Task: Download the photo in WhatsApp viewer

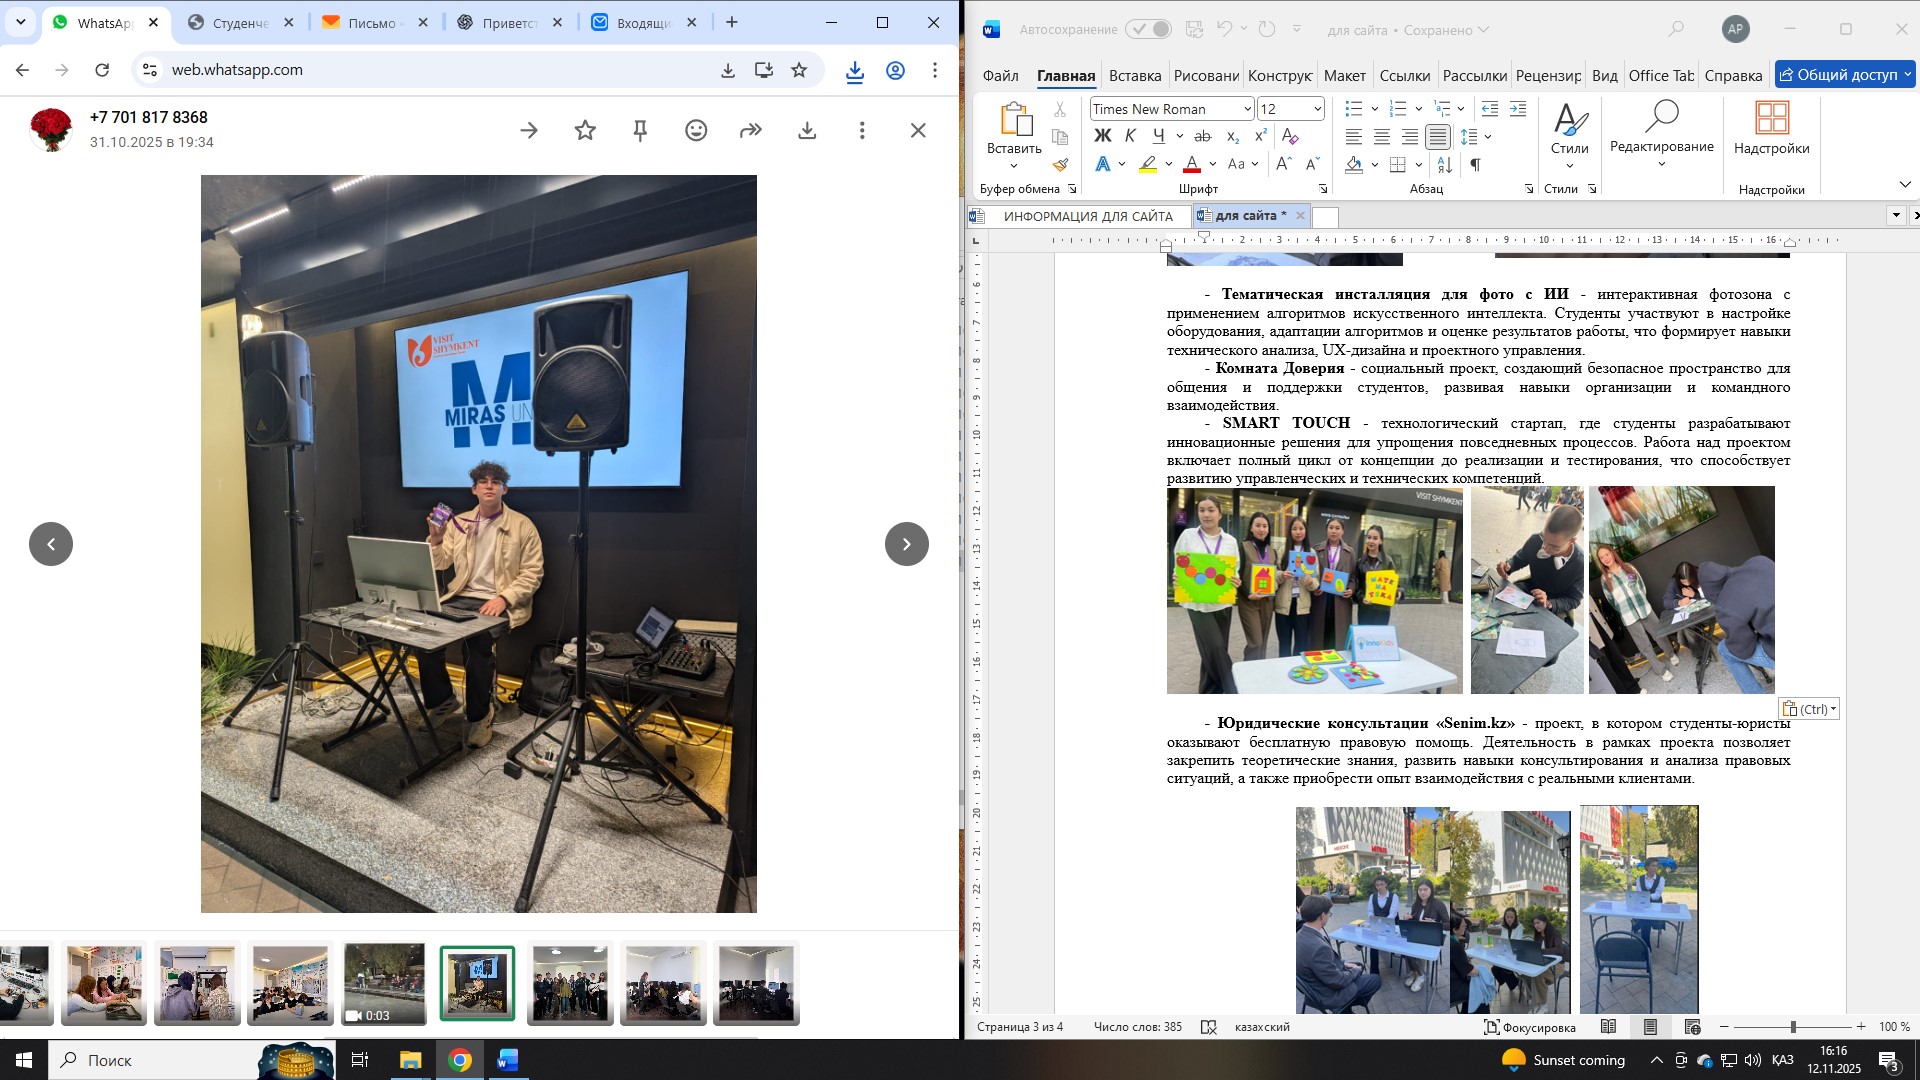Action: [x=807, y=130]
